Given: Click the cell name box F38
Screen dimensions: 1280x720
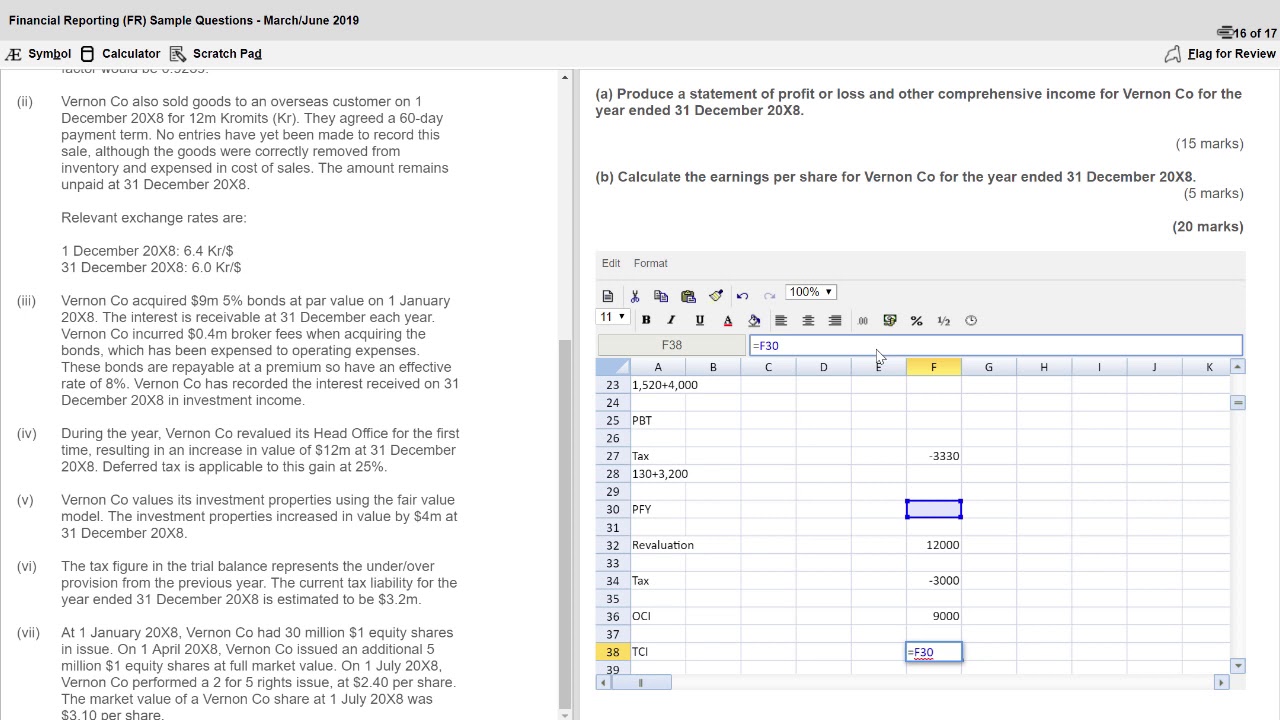Looking at the screenshot, I should (672, 345).
